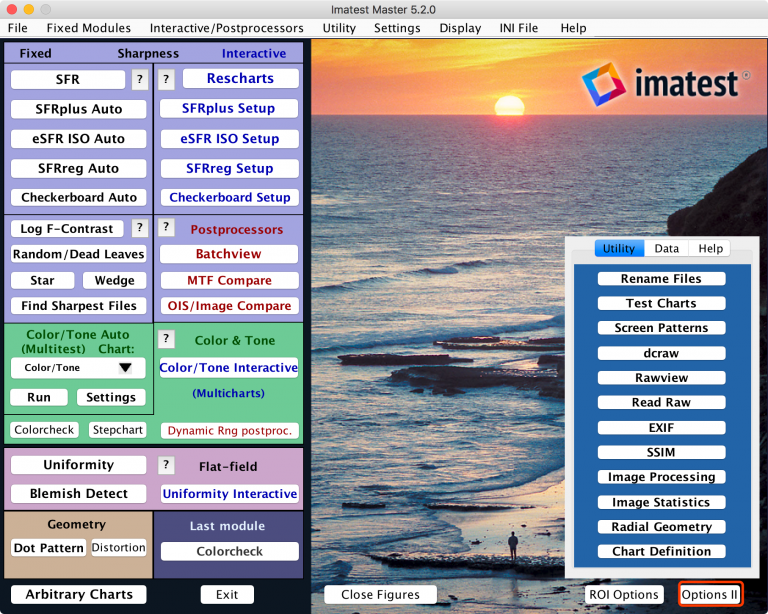The image size is (768, 614).
Task: Click the question mark beside Postprocessors label
Action: point(167,228)
